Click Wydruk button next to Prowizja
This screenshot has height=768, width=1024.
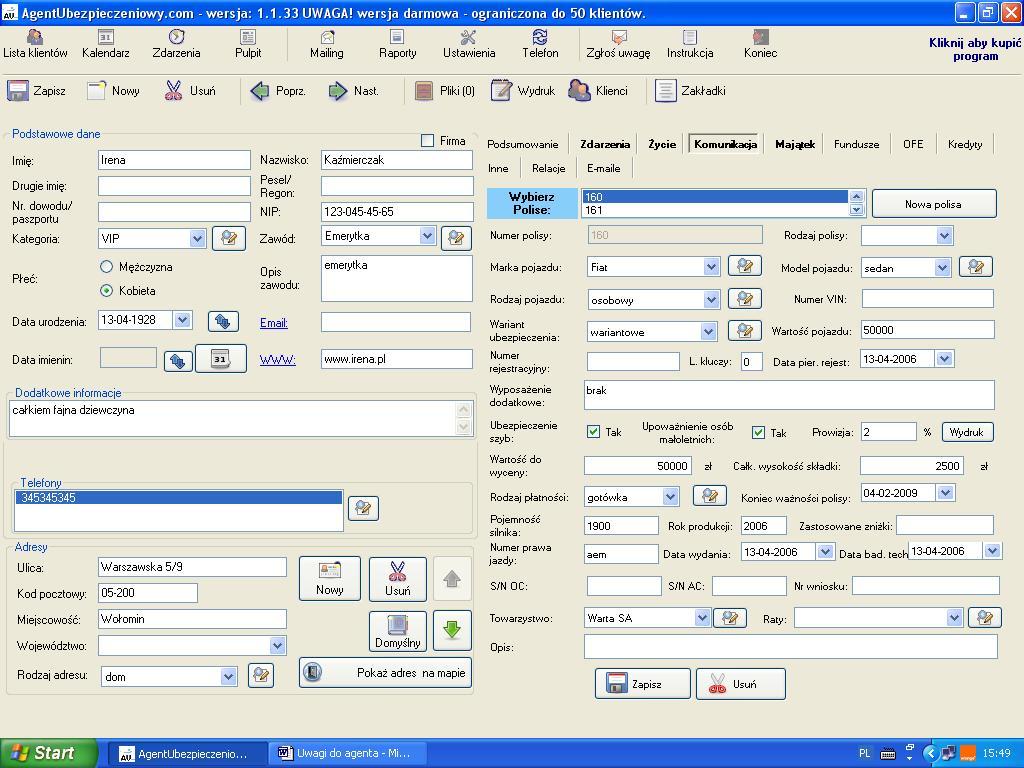967,432
